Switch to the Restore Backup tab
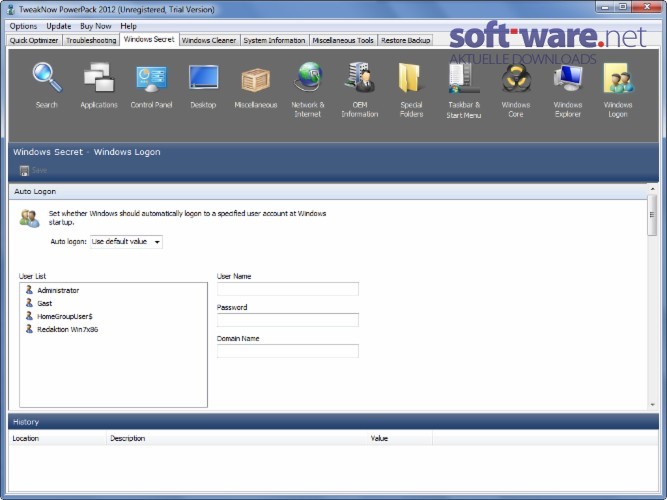The image size is (667, 500). (x=405, y=40)
